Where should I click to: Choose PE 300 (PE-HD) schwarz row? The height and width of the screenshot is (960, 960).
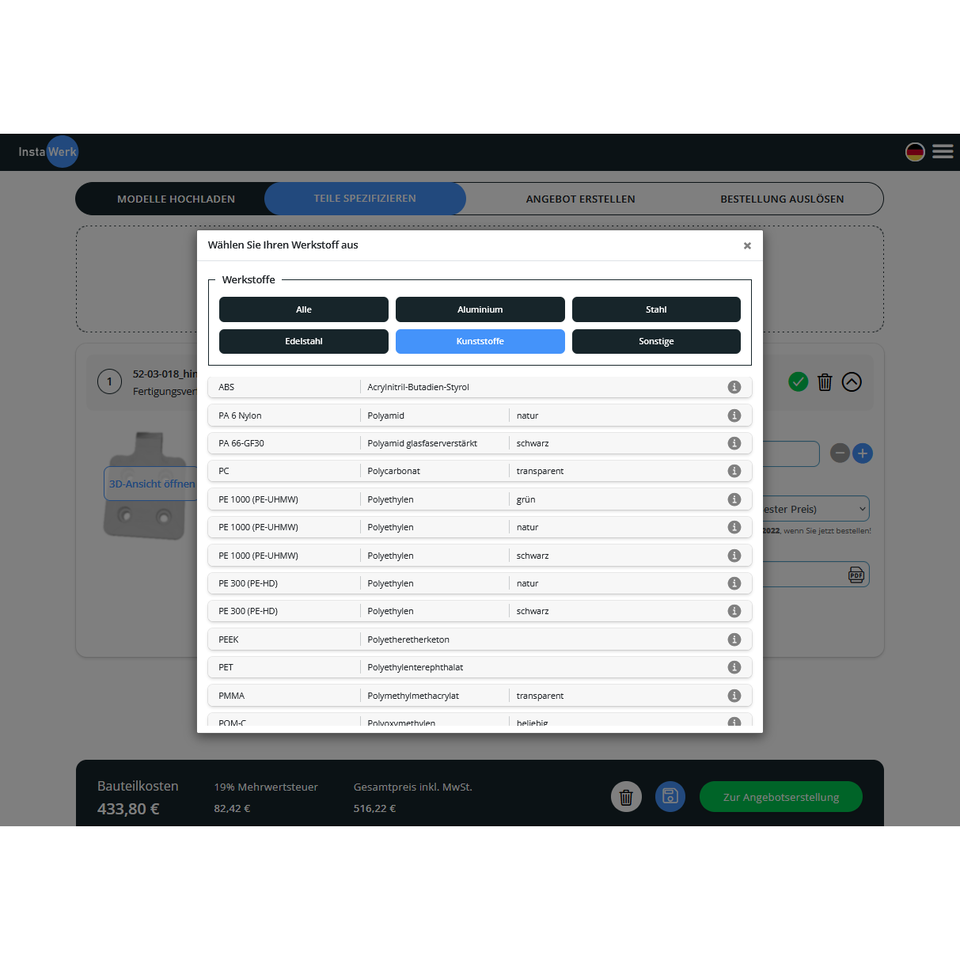click(x=479, y=611)
